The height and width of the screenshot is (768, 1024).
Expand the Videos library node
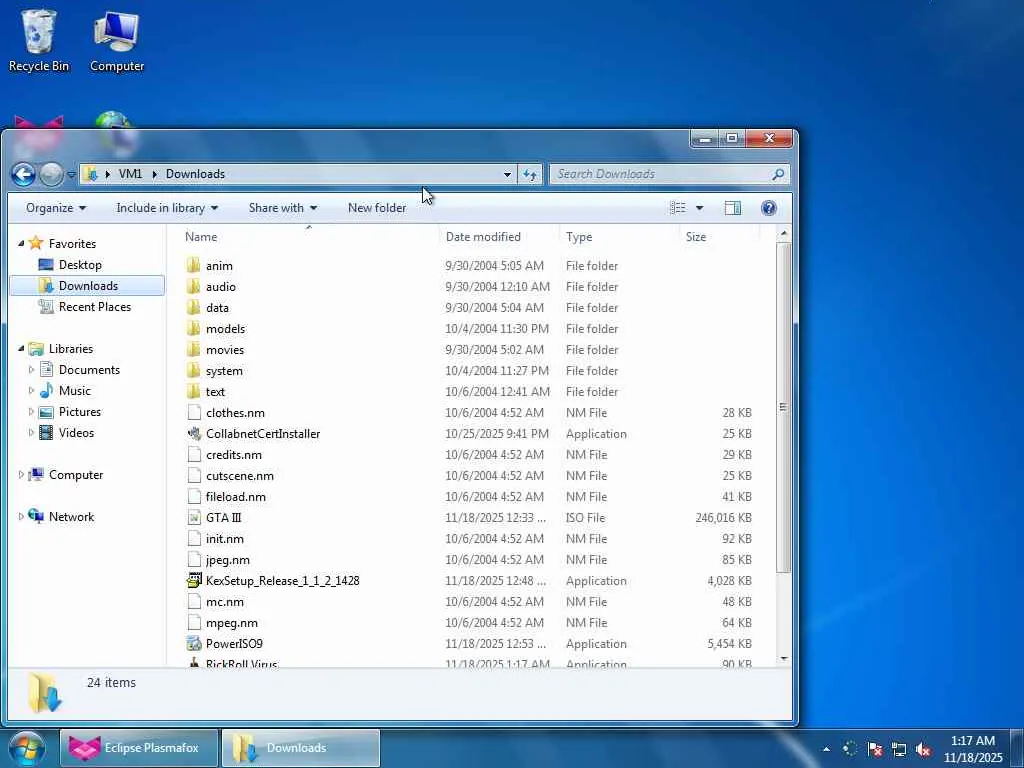pyautogui.click(x=31, y=432)
